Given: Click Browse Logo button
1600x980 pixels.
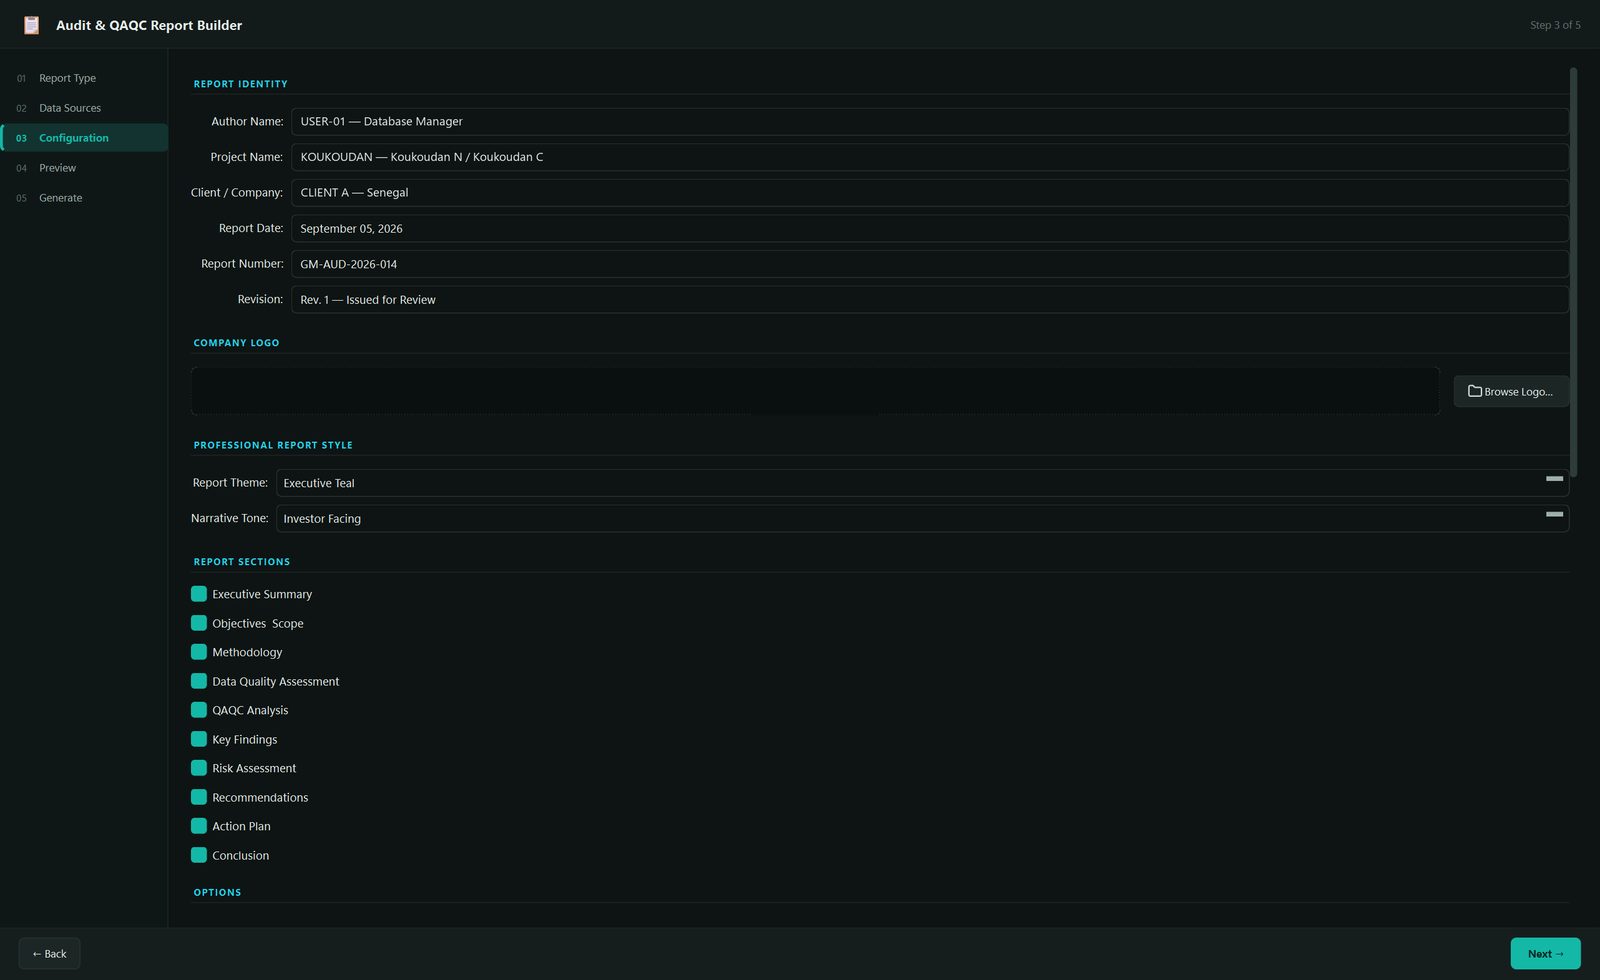Looking at the screenshot, I should [1510, 391].
